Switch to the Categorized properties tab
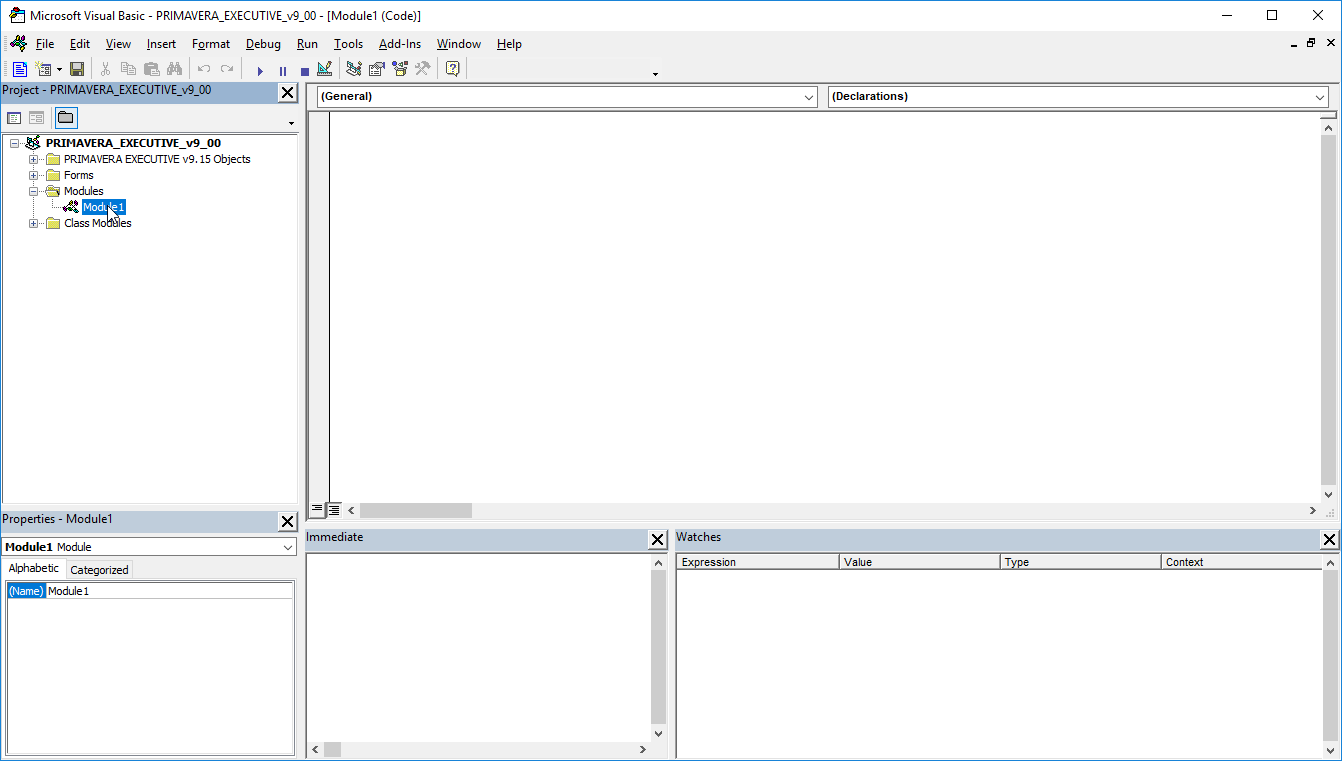This screenshot has height=761, width=1342. (99, 570)
